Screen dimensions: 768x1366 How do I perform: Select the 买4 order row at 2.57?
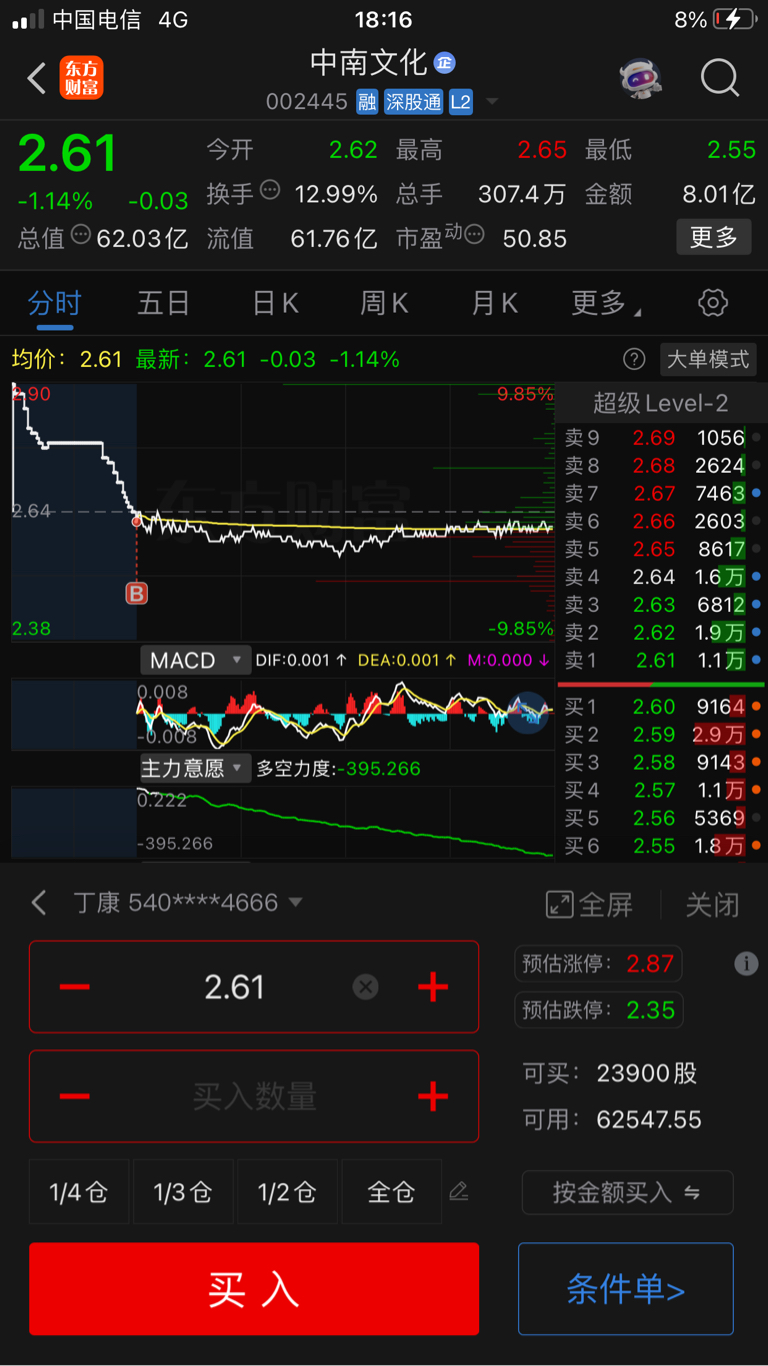coord(661,791)
